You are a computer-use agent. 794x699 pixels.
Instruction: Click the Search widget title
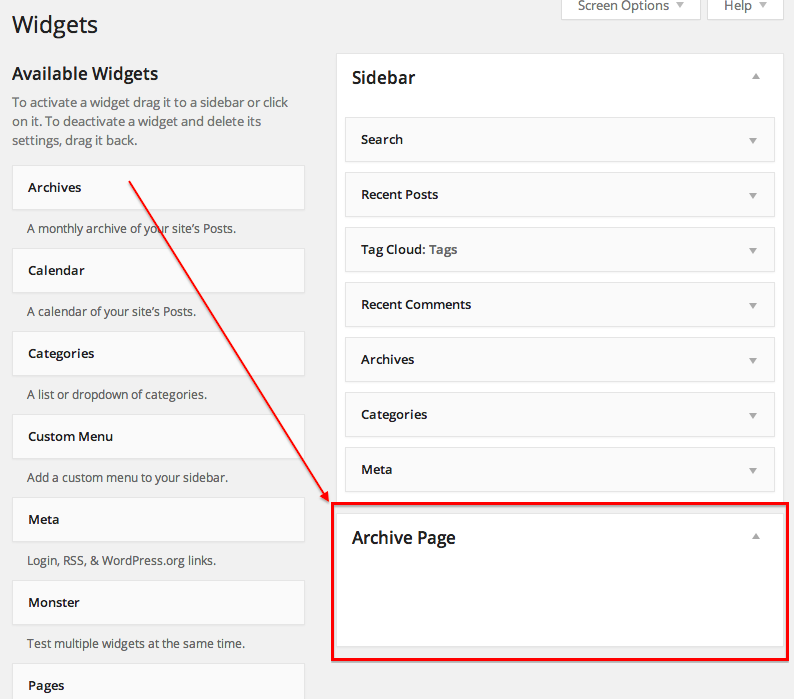click(382, 140)
